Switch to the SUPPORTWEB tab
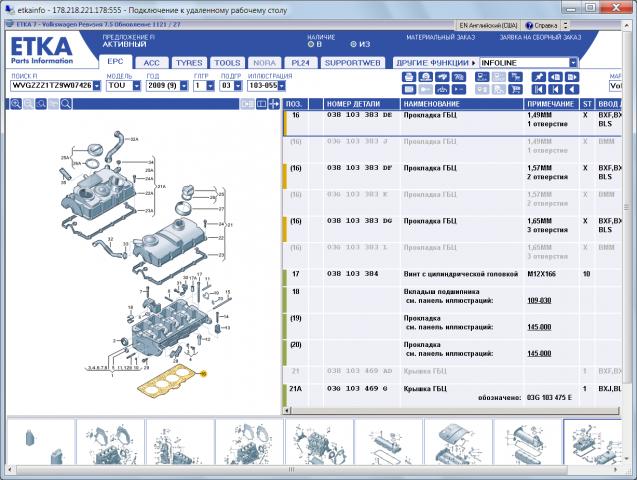Image resolution: width=637 pixels, height=480 pixels. (353, 63)
